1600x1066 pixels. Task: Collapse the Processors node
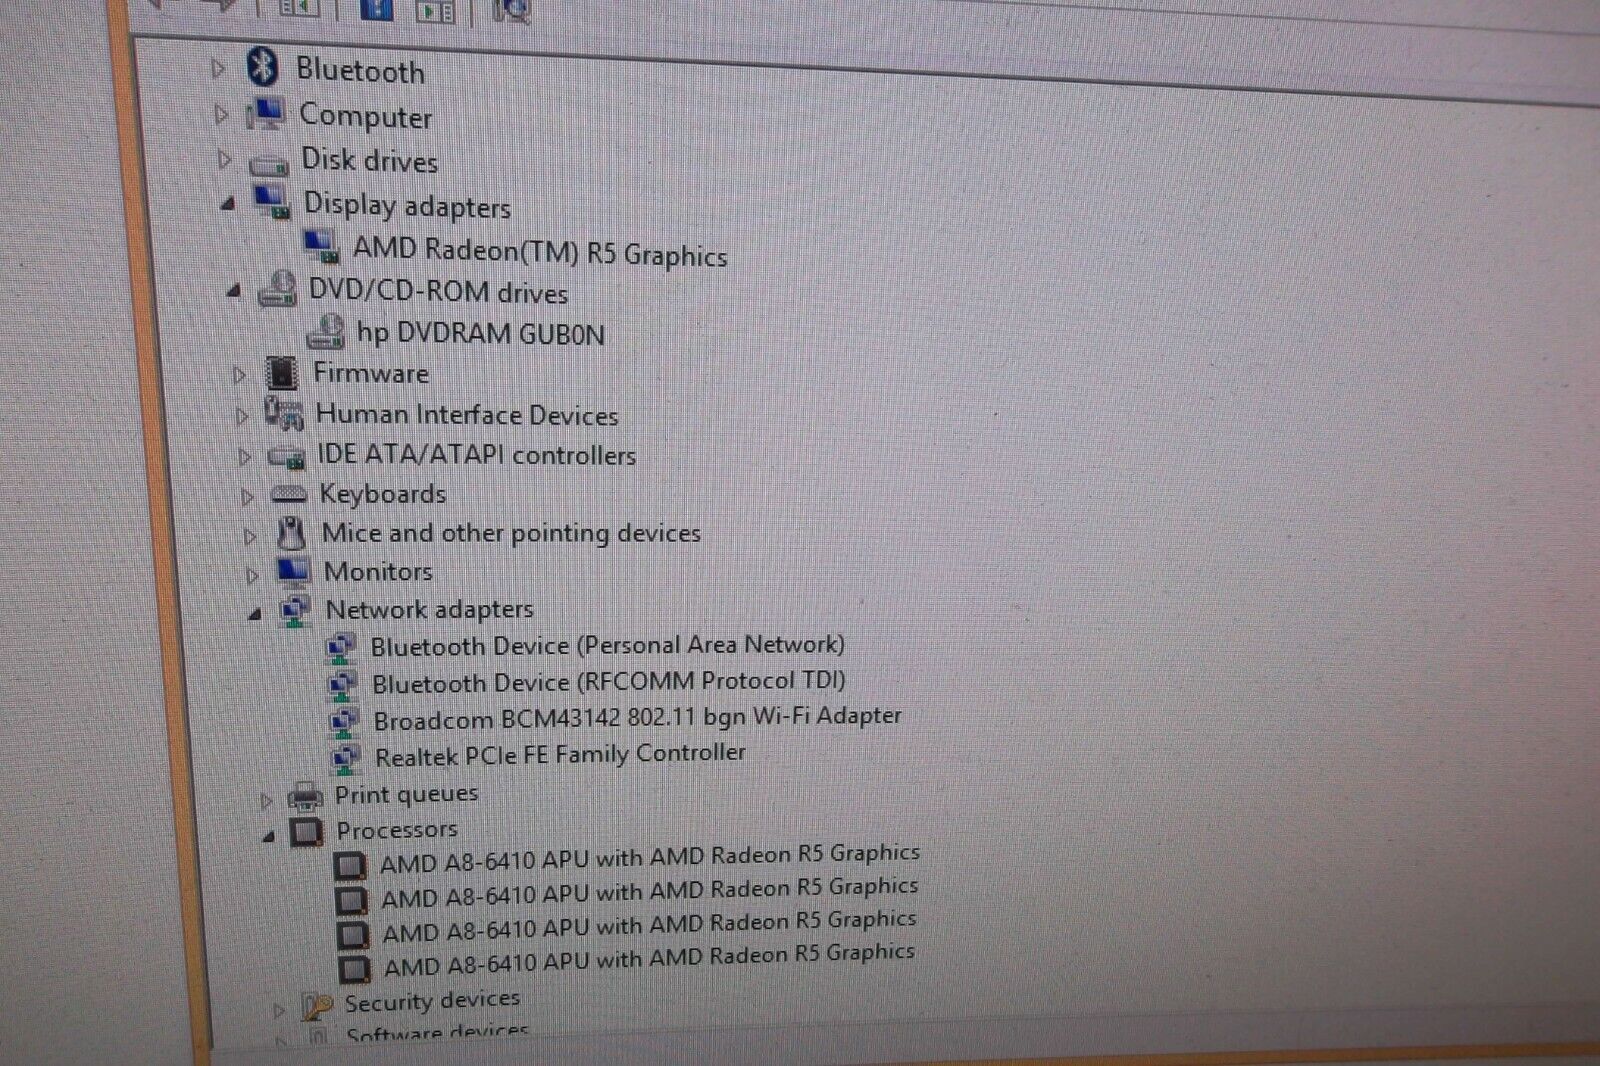268,836
